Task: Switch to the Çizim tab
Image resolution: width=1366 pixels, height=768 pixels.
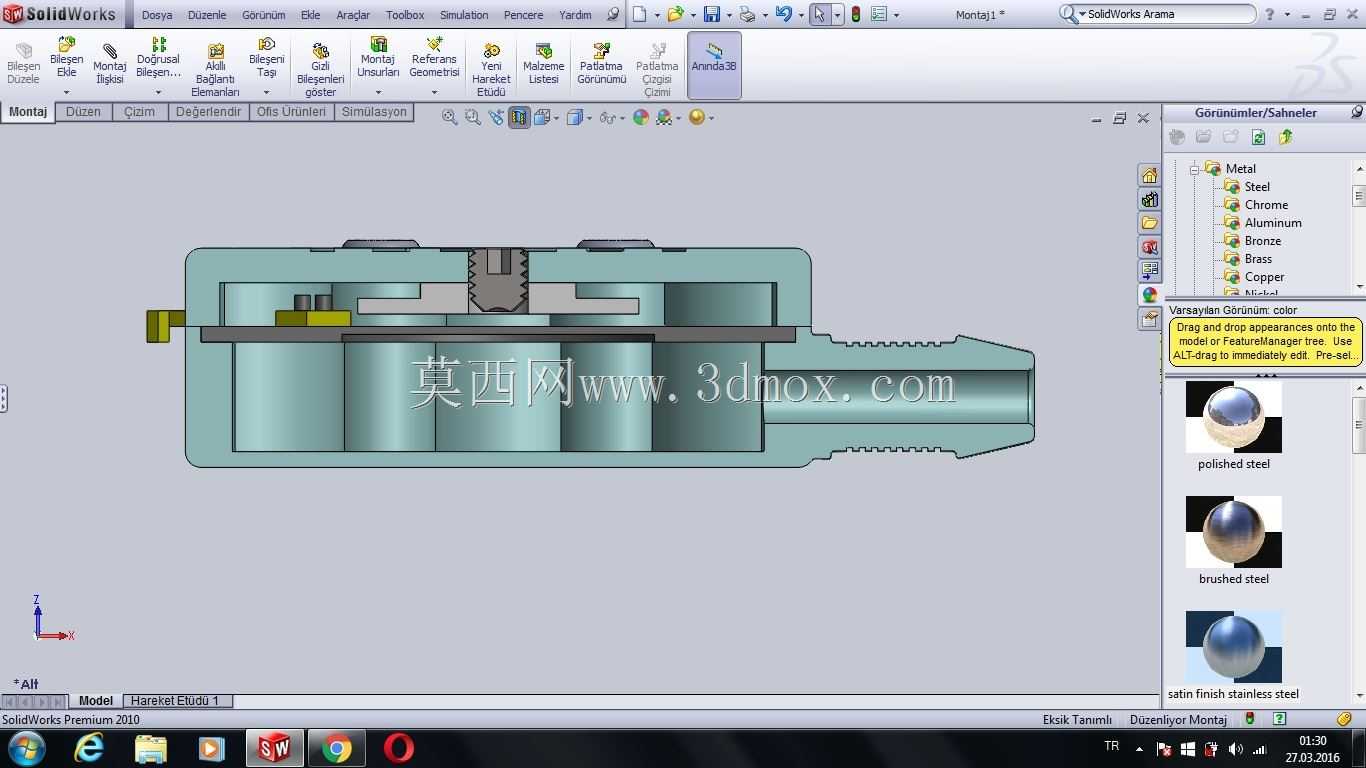Action: pos(139,112)
